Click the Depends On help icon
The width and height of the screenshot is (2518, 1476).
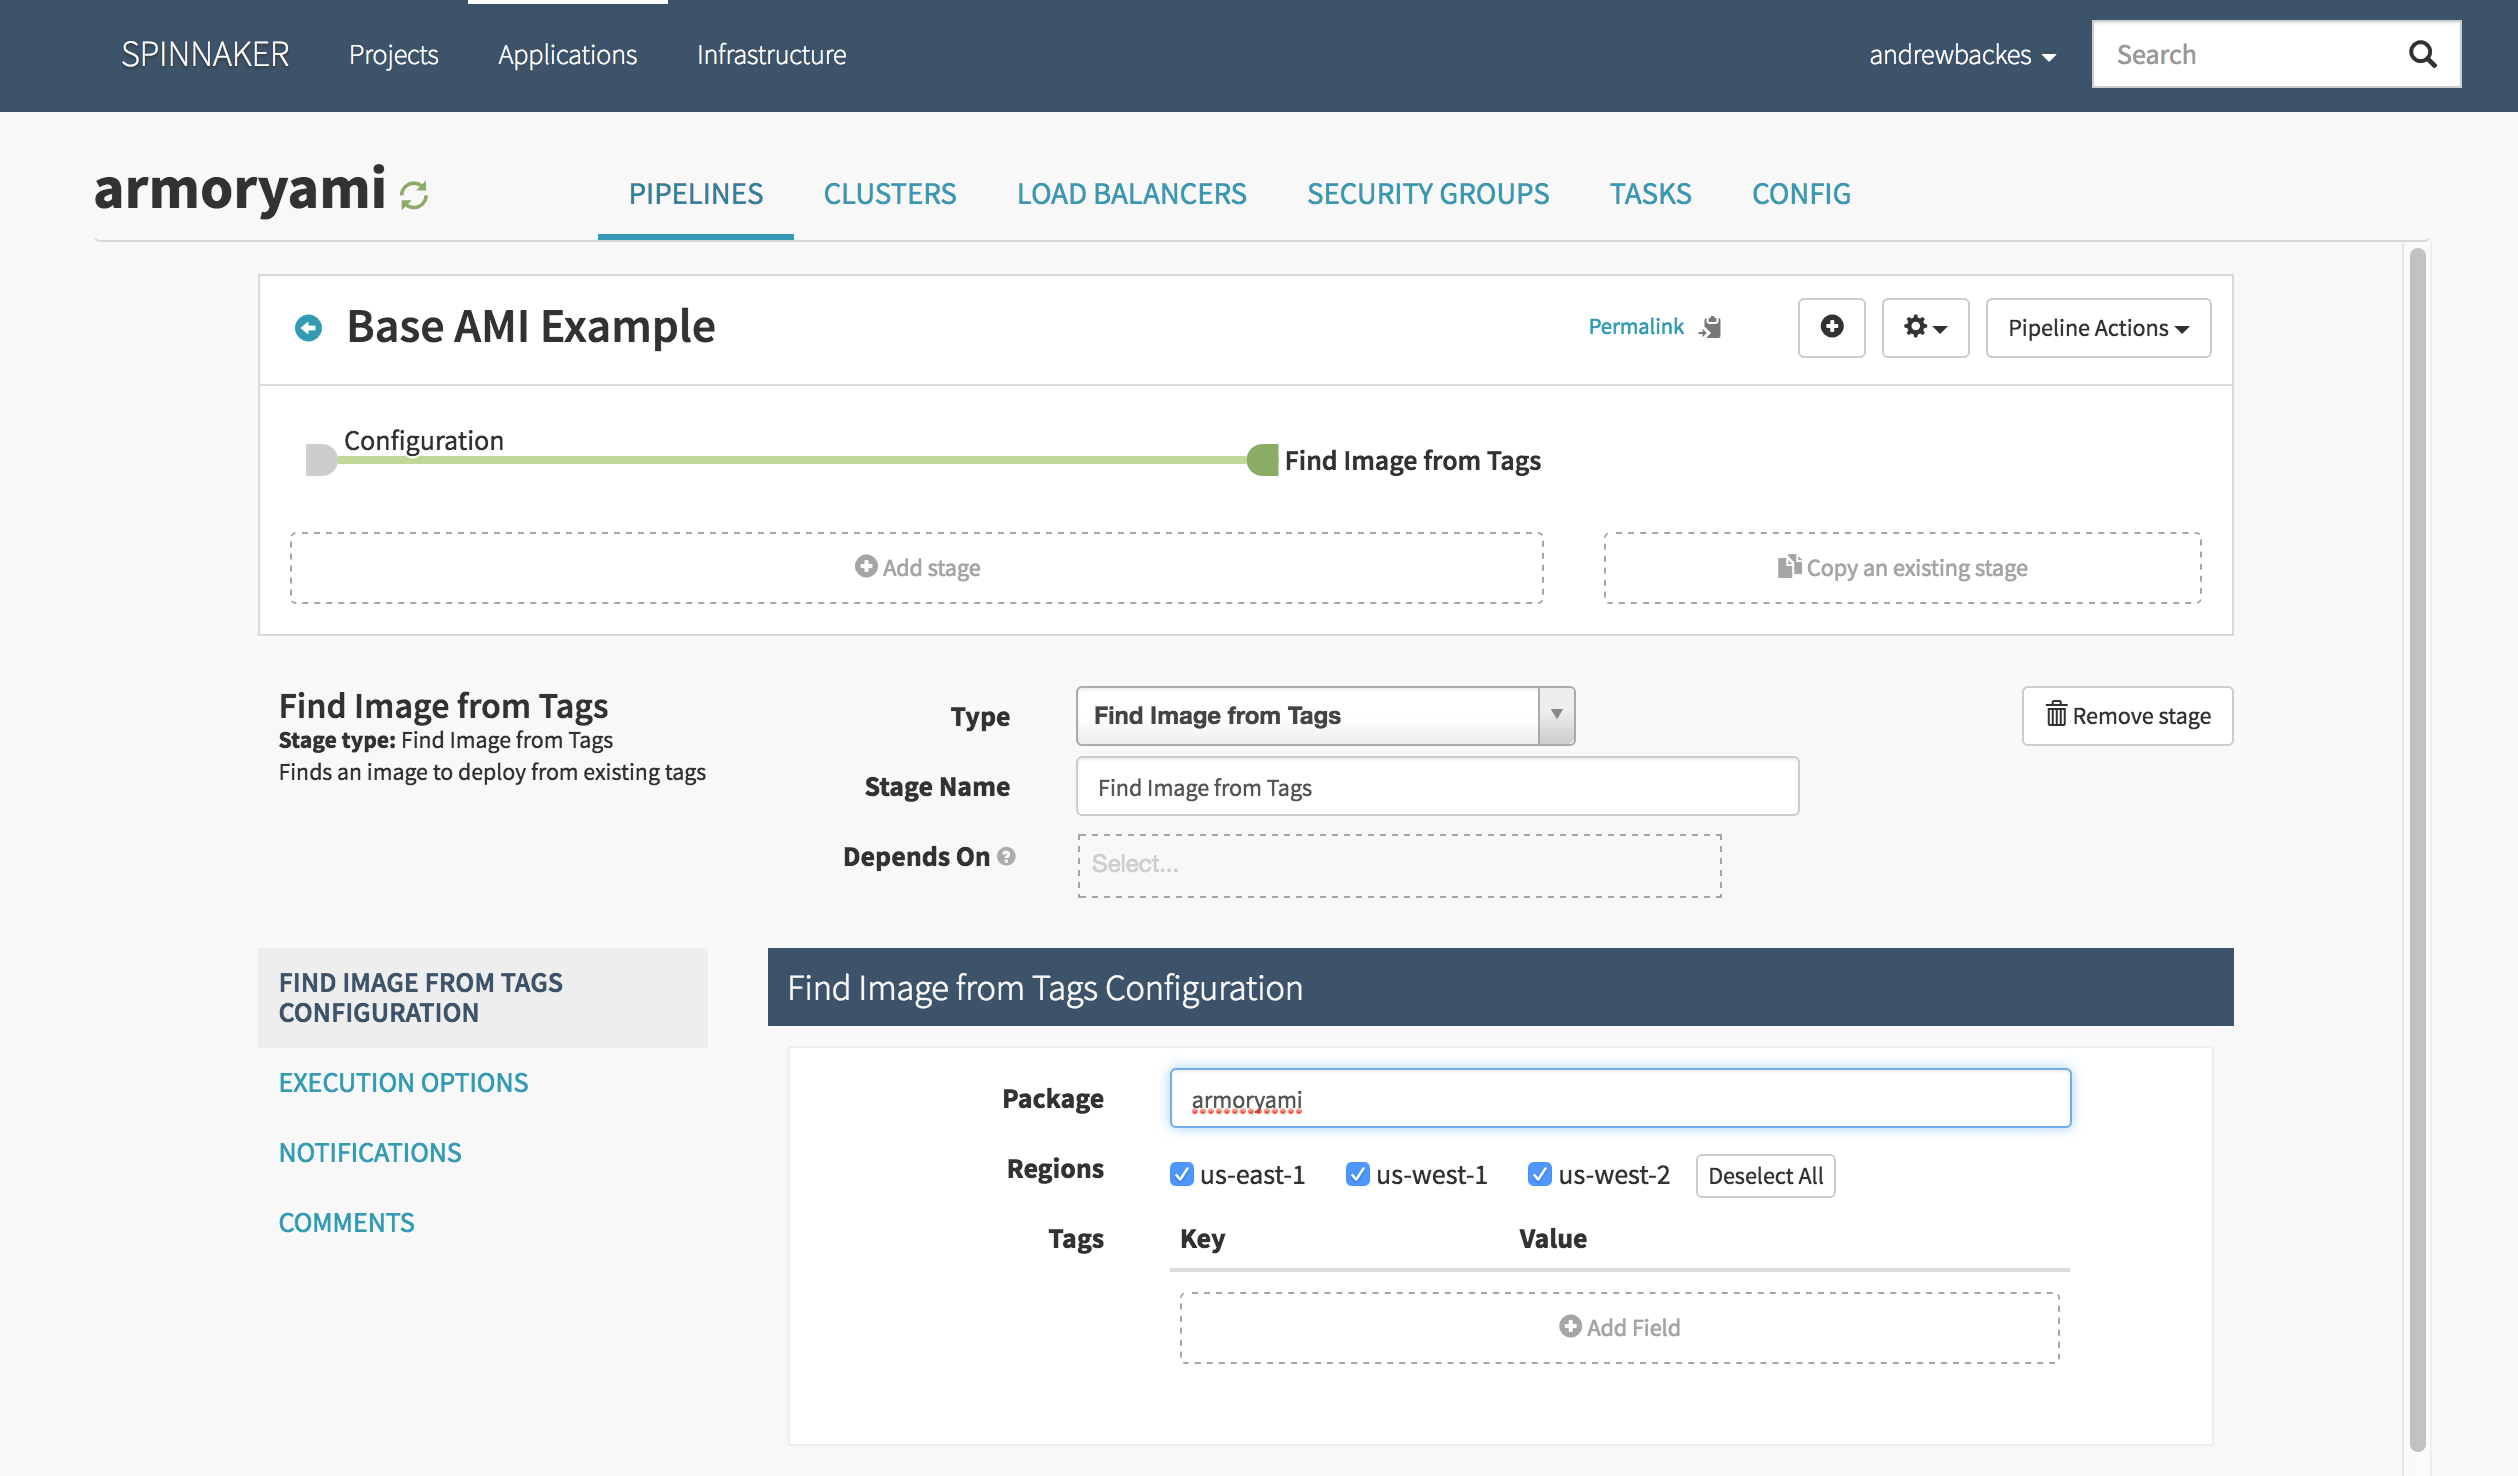coord(1007,856)
